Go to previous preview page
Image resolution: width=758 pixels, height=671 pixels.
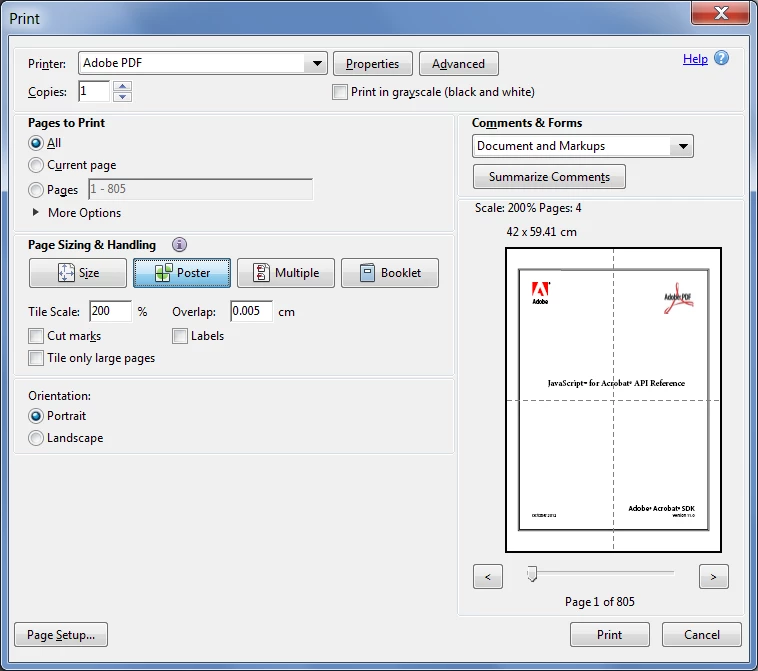pos(488,577)
